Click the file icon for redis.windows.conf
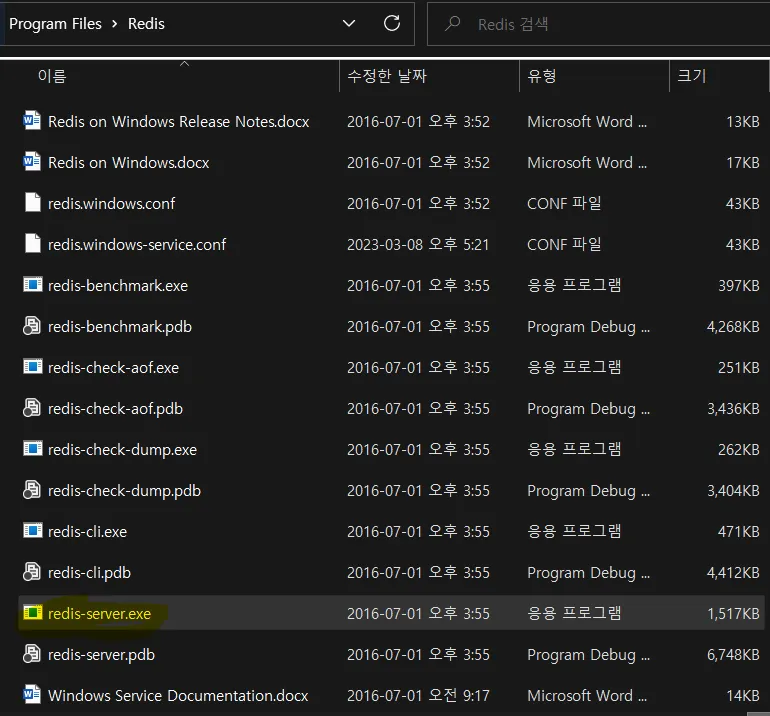Screen dimensions: 770x716 (32, 202)
